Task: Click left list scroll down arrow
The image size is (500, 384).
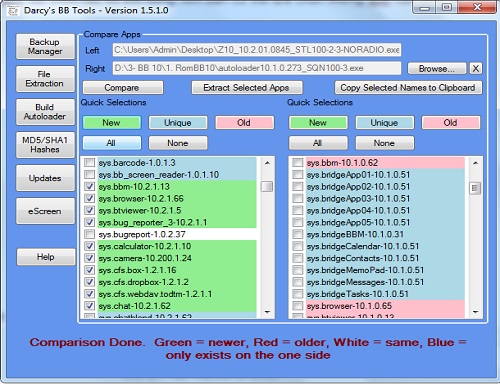Action: tap(267, 312)
